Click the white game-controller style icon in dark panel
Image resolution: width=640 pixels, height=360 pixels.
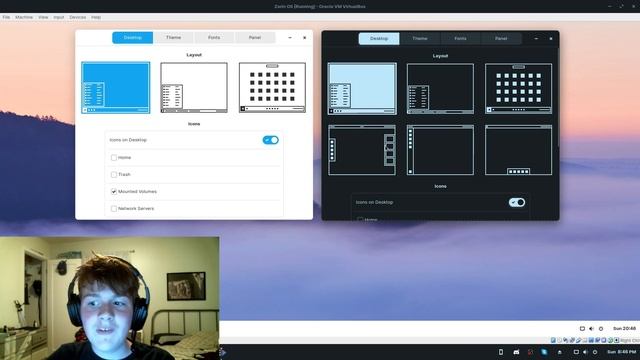tap(516, 352)
